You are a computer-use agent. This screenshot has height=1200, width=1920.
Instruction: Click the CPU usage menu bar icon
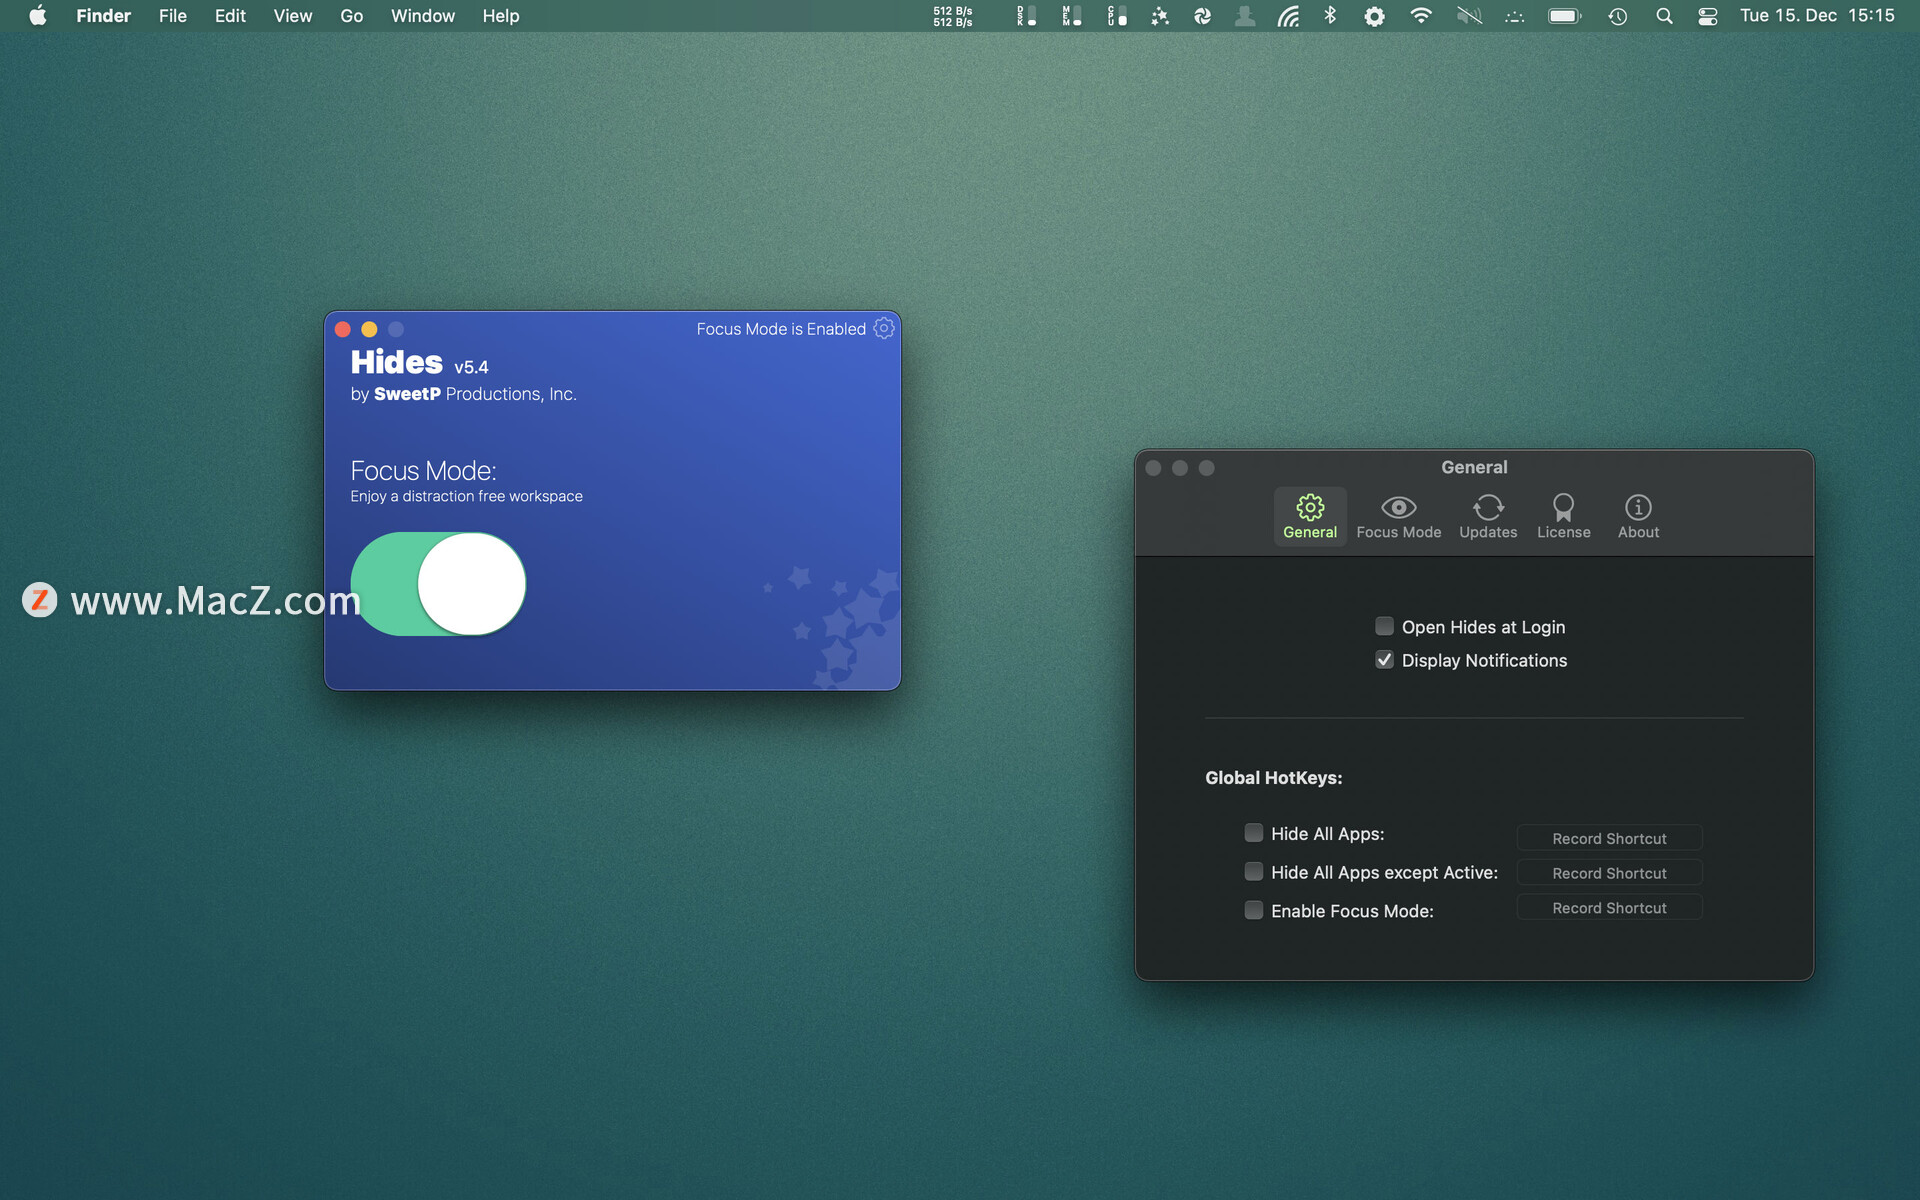point(1117,16)
